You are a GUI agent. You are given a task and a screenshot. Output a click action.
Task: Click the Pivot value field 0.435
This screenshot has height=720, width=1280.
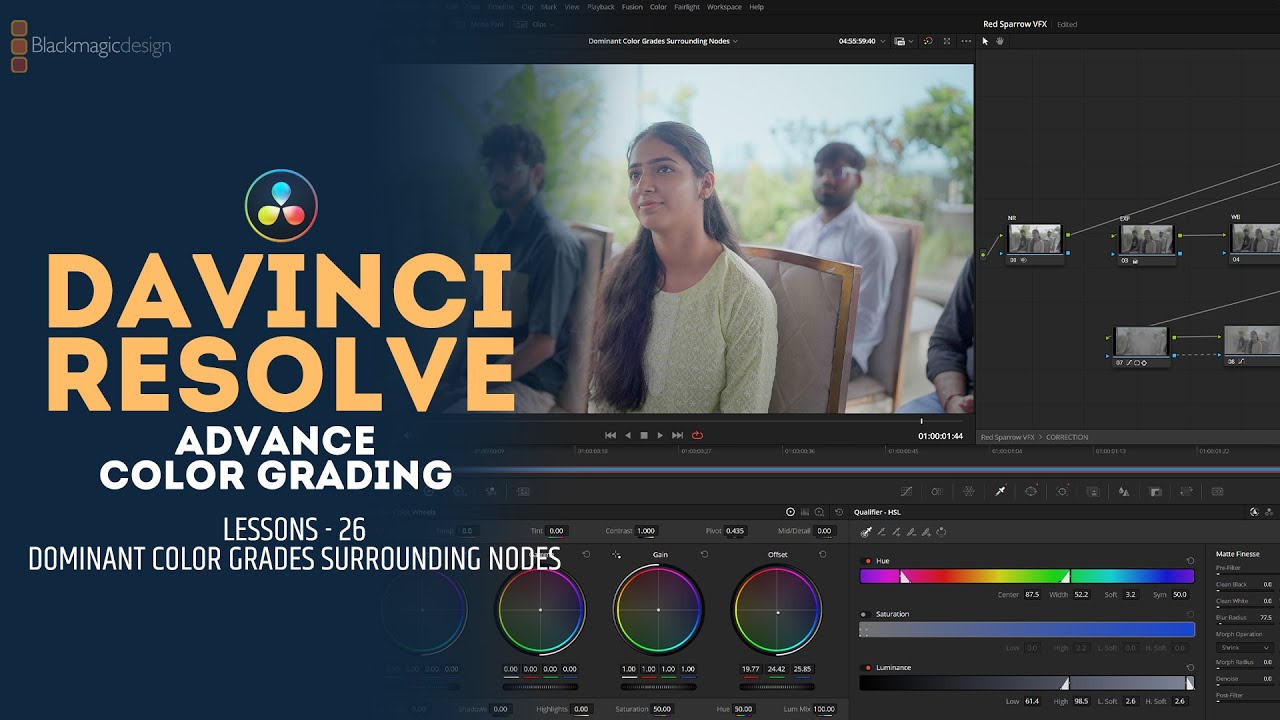[x=735, y=531]
